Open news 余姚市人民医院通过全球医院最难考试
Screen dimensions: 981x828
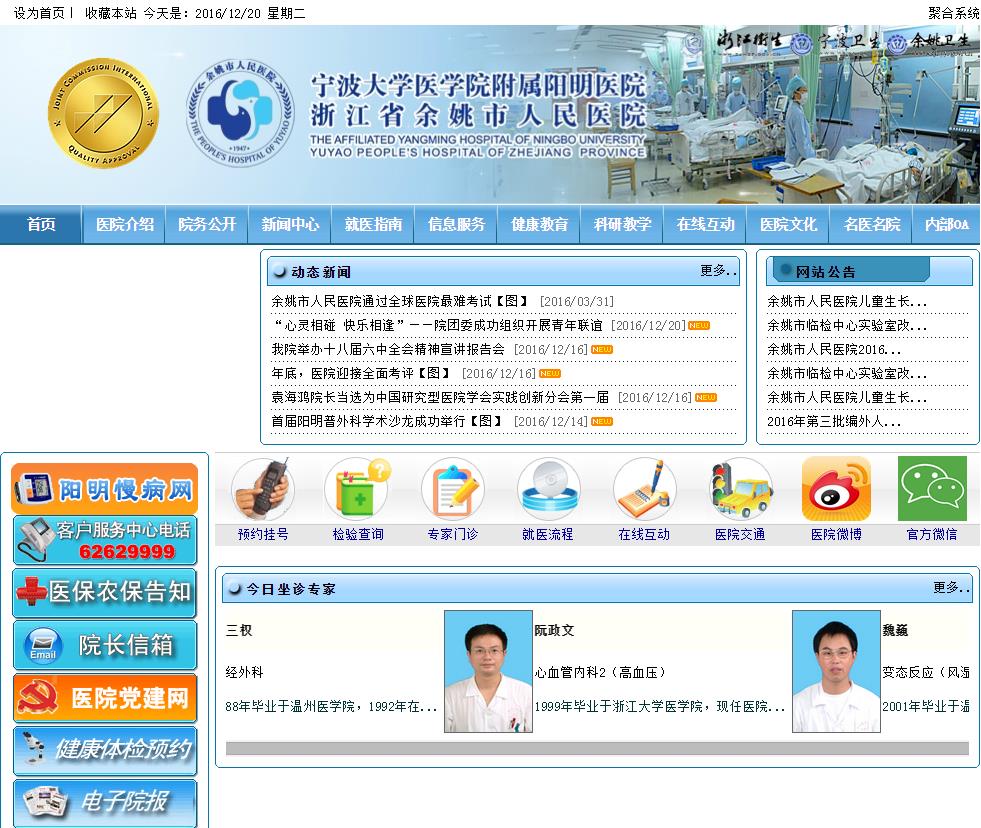pos(399,301)
